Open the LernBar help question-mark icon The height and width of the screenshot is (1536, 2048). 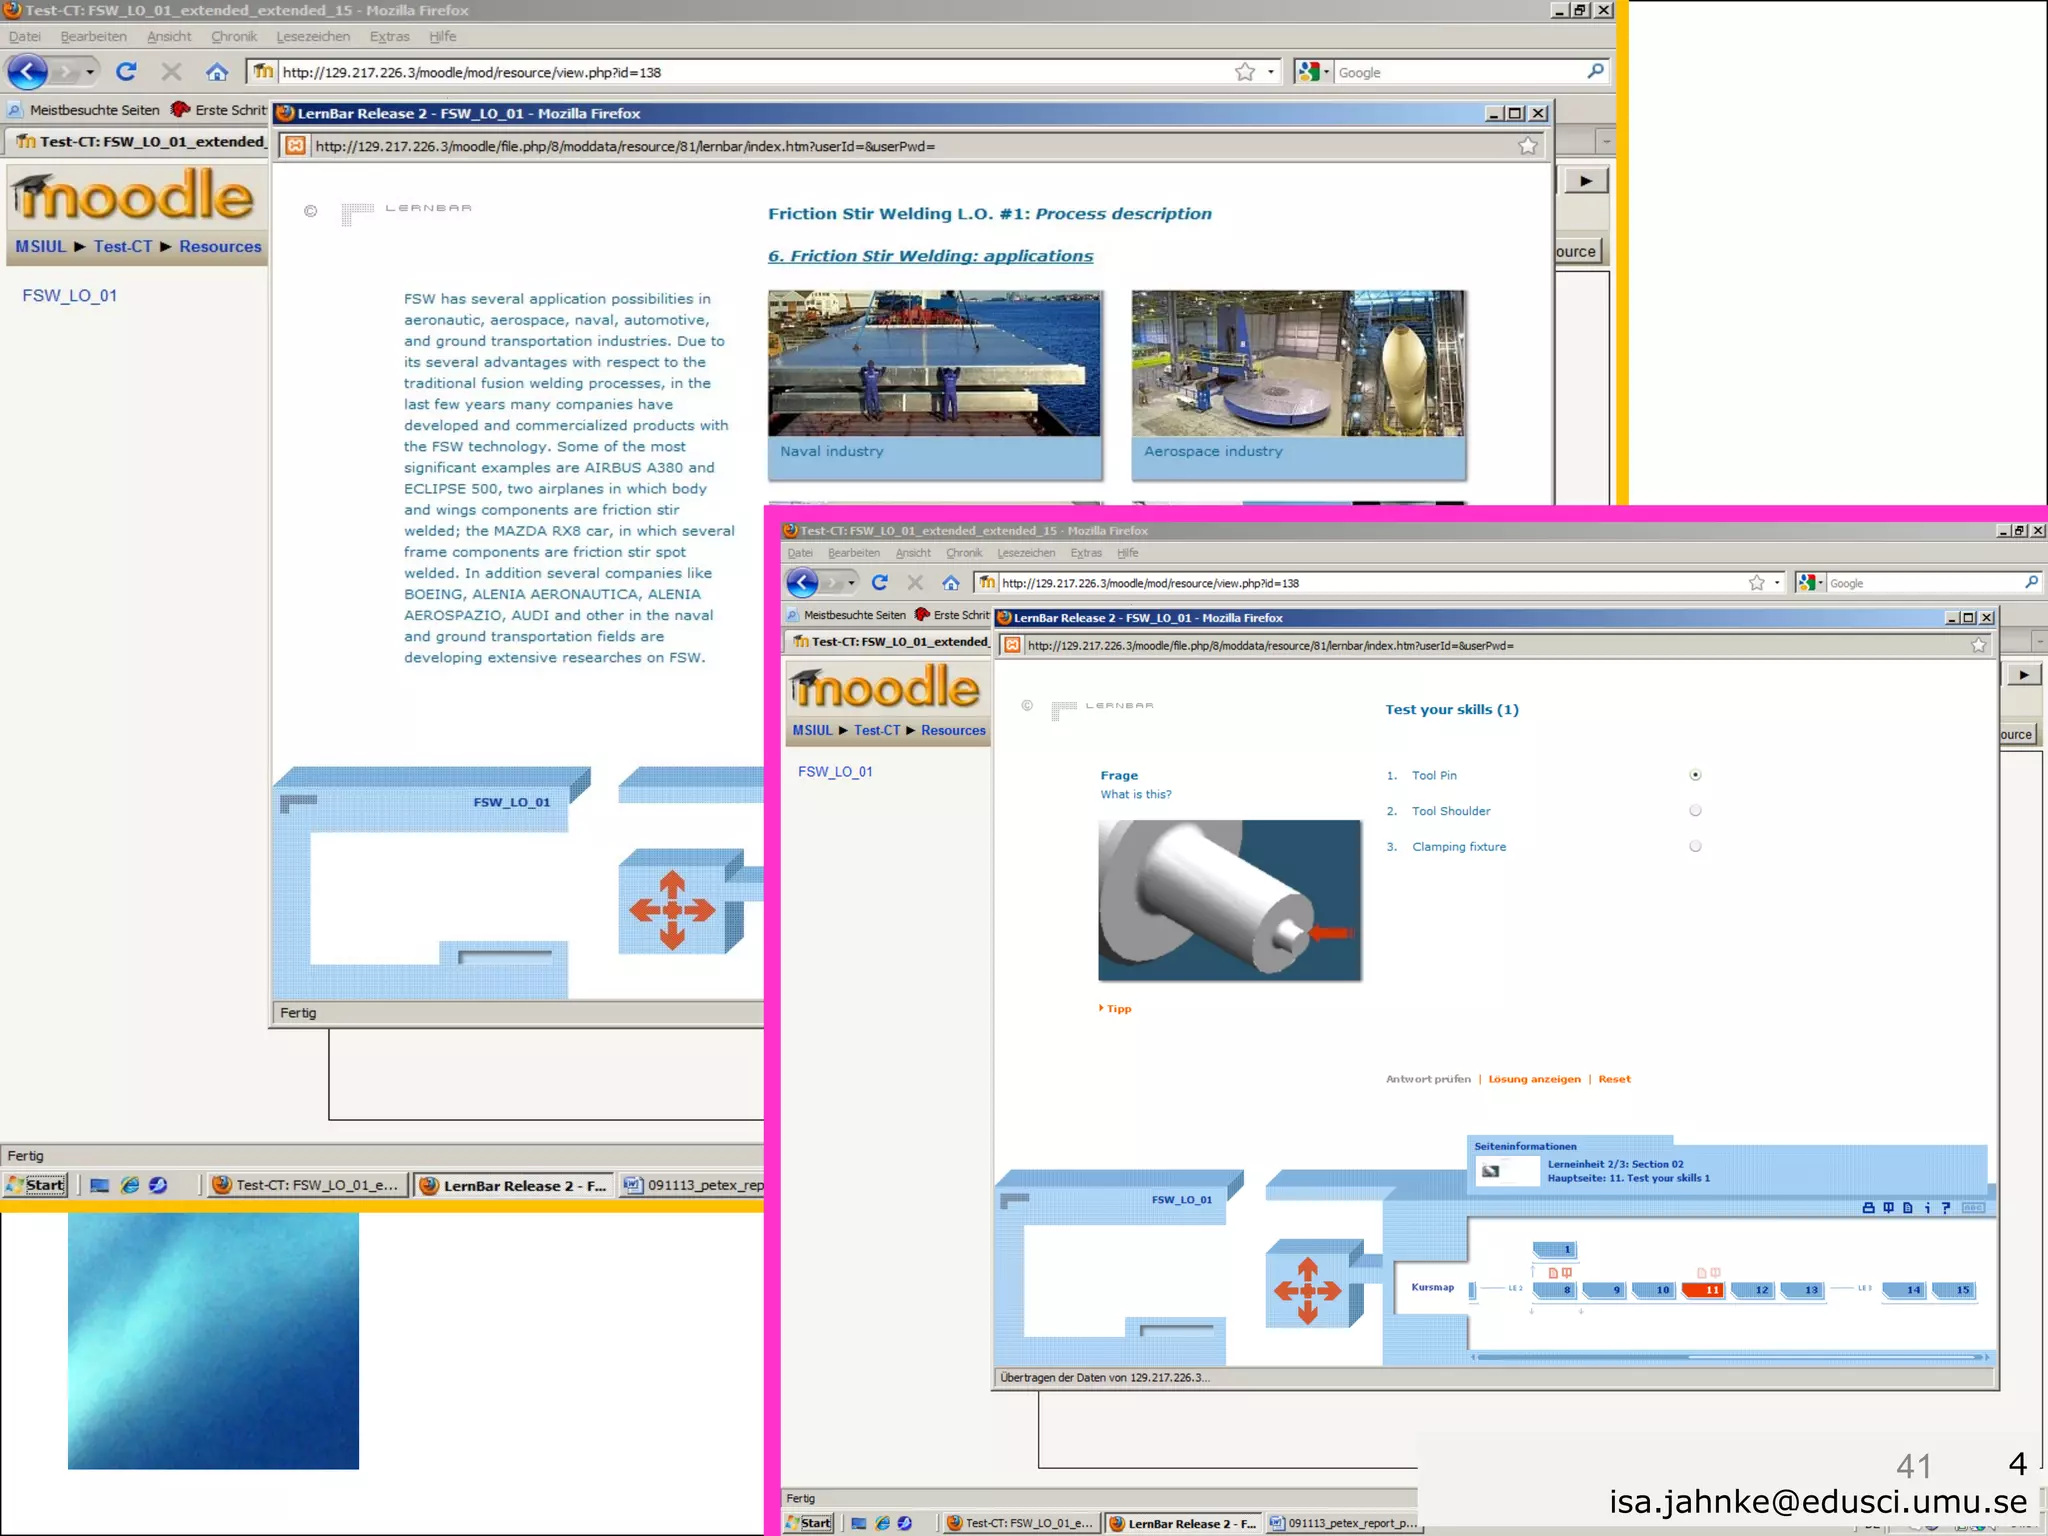pos(1946,1208)
